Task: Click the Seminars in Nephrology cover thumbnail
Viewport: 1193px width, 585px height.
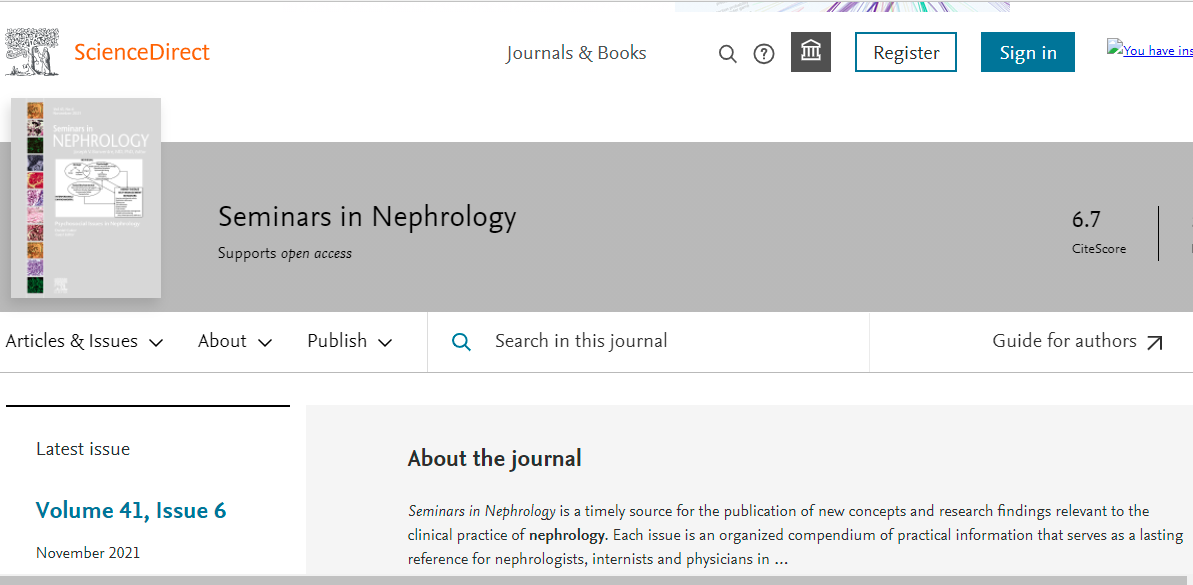Action: tap(86, 197)
